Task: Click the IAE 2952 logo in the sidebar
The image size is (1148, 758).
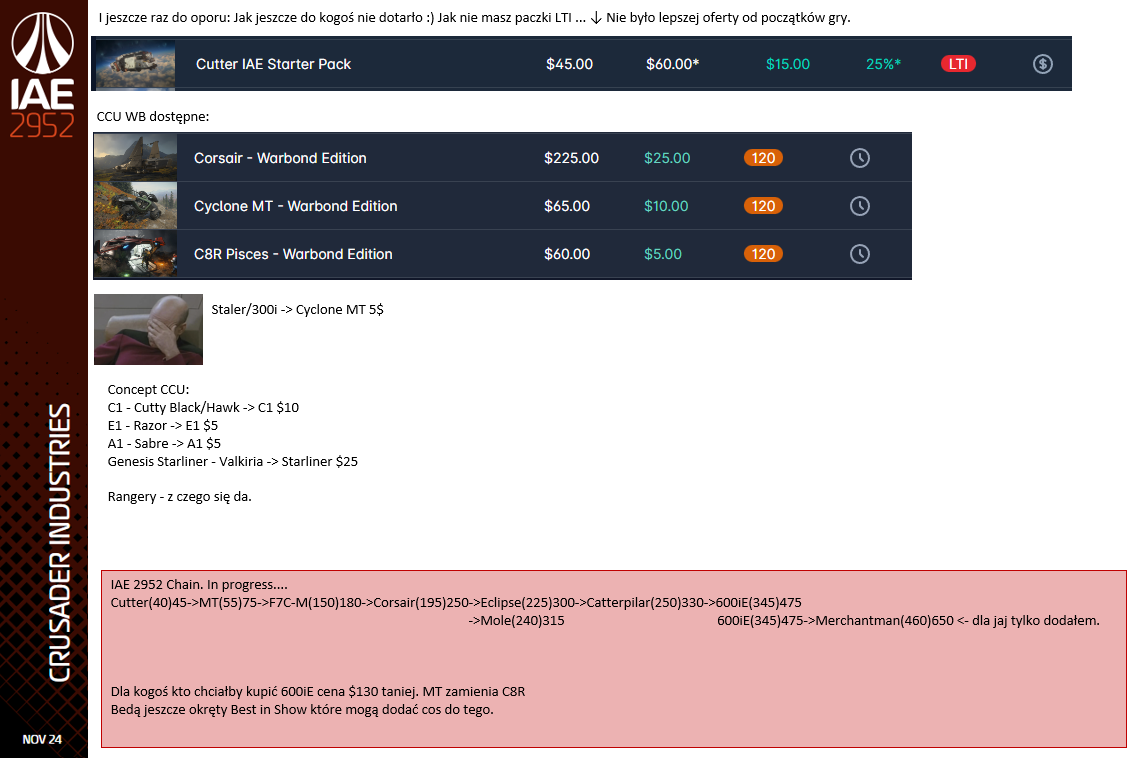Action: click(x=42, y=75)
